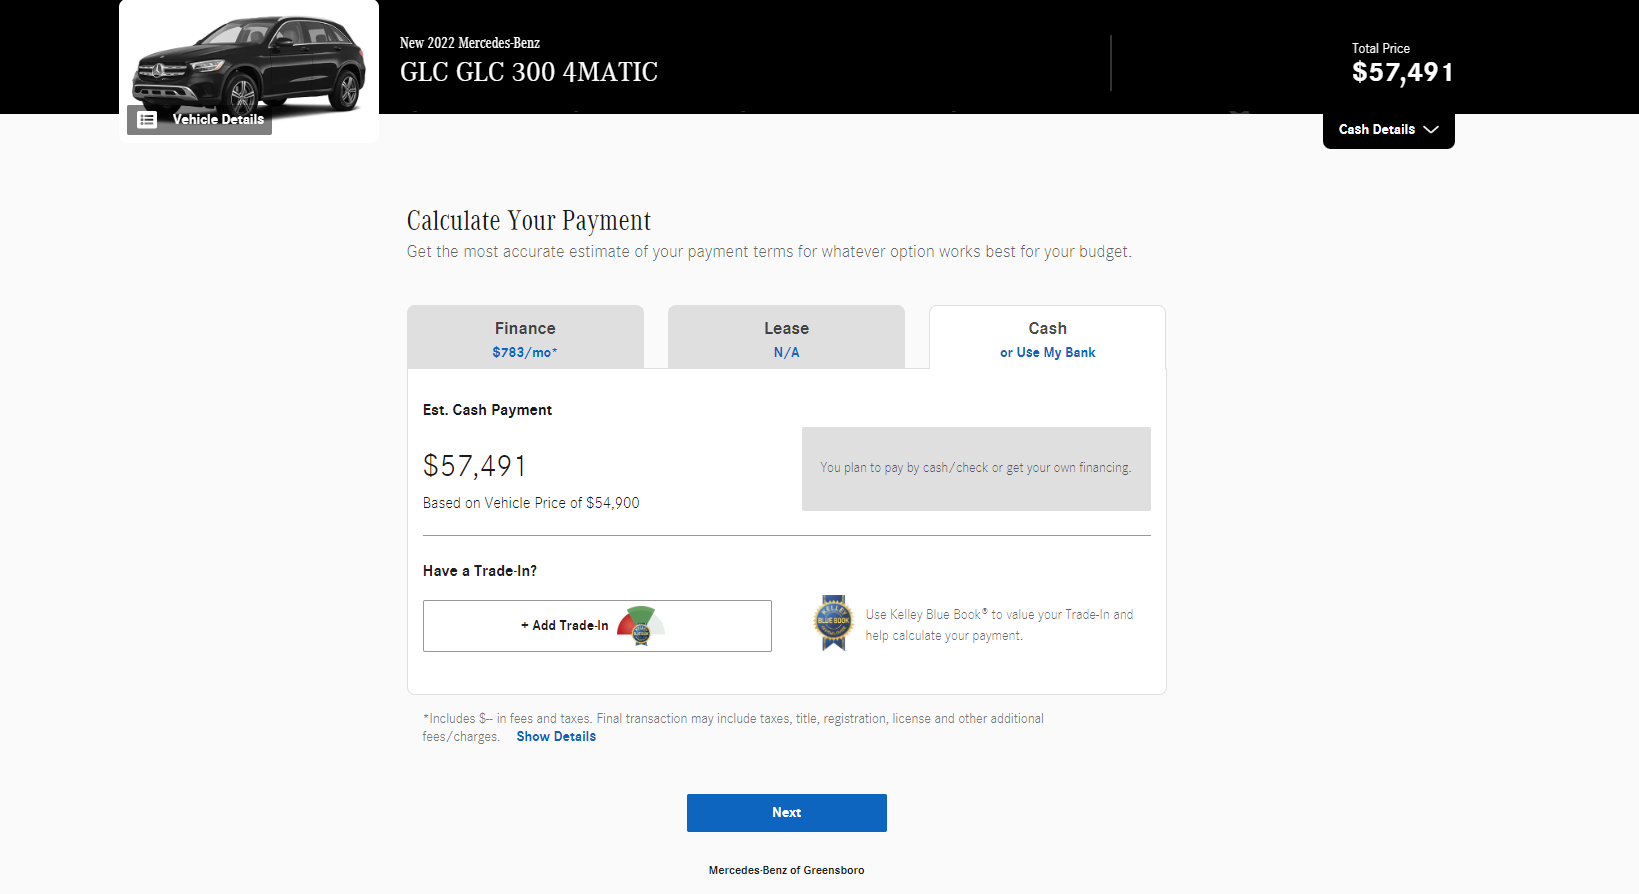Click the 'Have a Trade-In?' label
Screen dimensions: 1639x894
(x=480, y=571)
